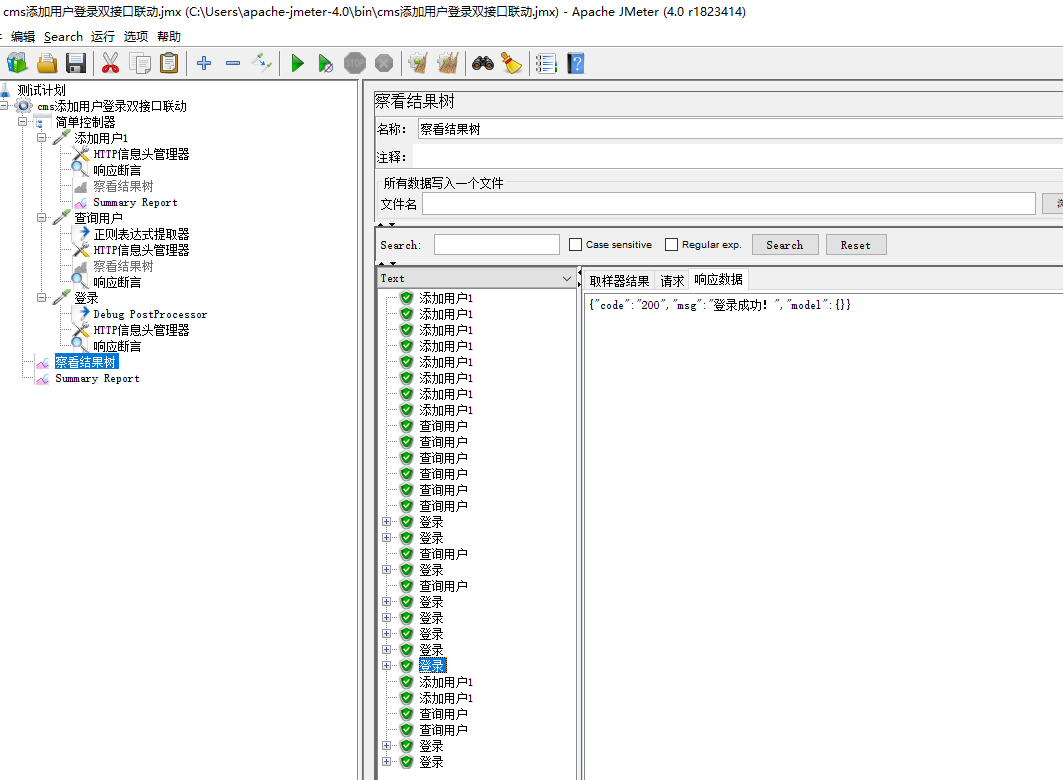Viewport: 1063px width, 780px height.
Task: Copy element using toolbar copy icon
Action: (140, 63)
